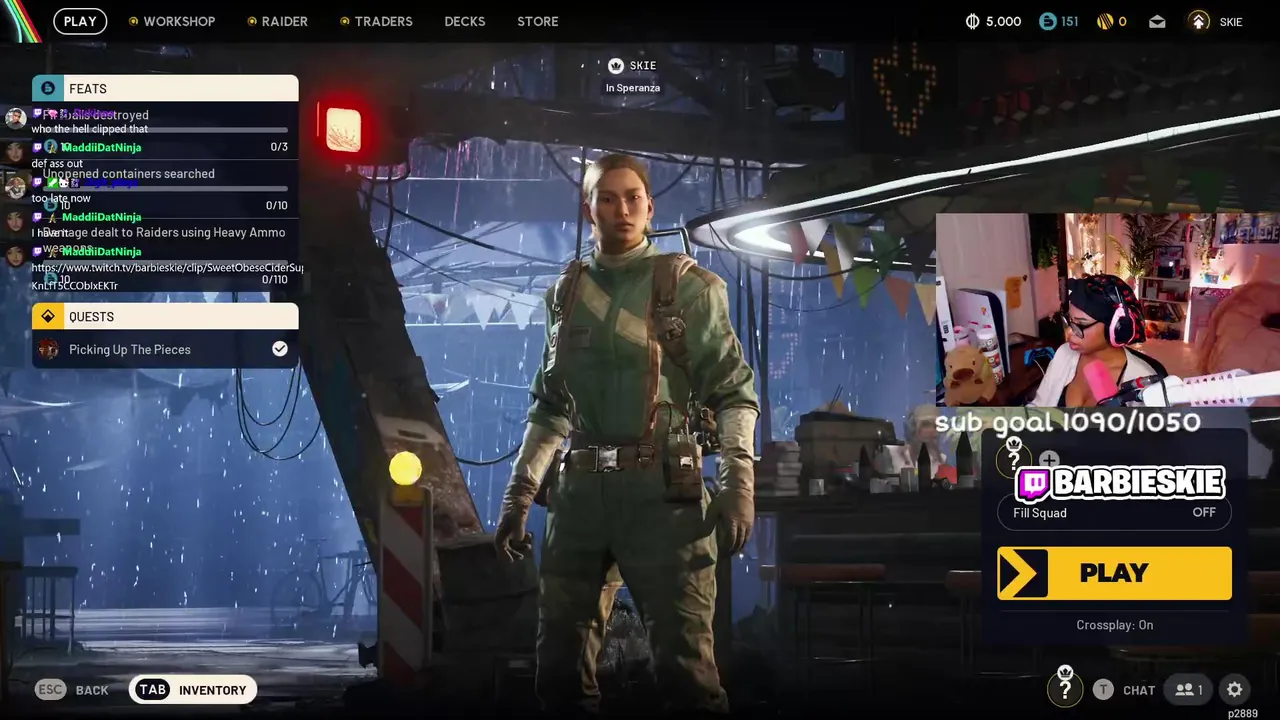Image resolution: width=1280 pixels, height=720 pixels.
Task: Click the emblem above SKIE In Speranza
Action: coord(616,65)
